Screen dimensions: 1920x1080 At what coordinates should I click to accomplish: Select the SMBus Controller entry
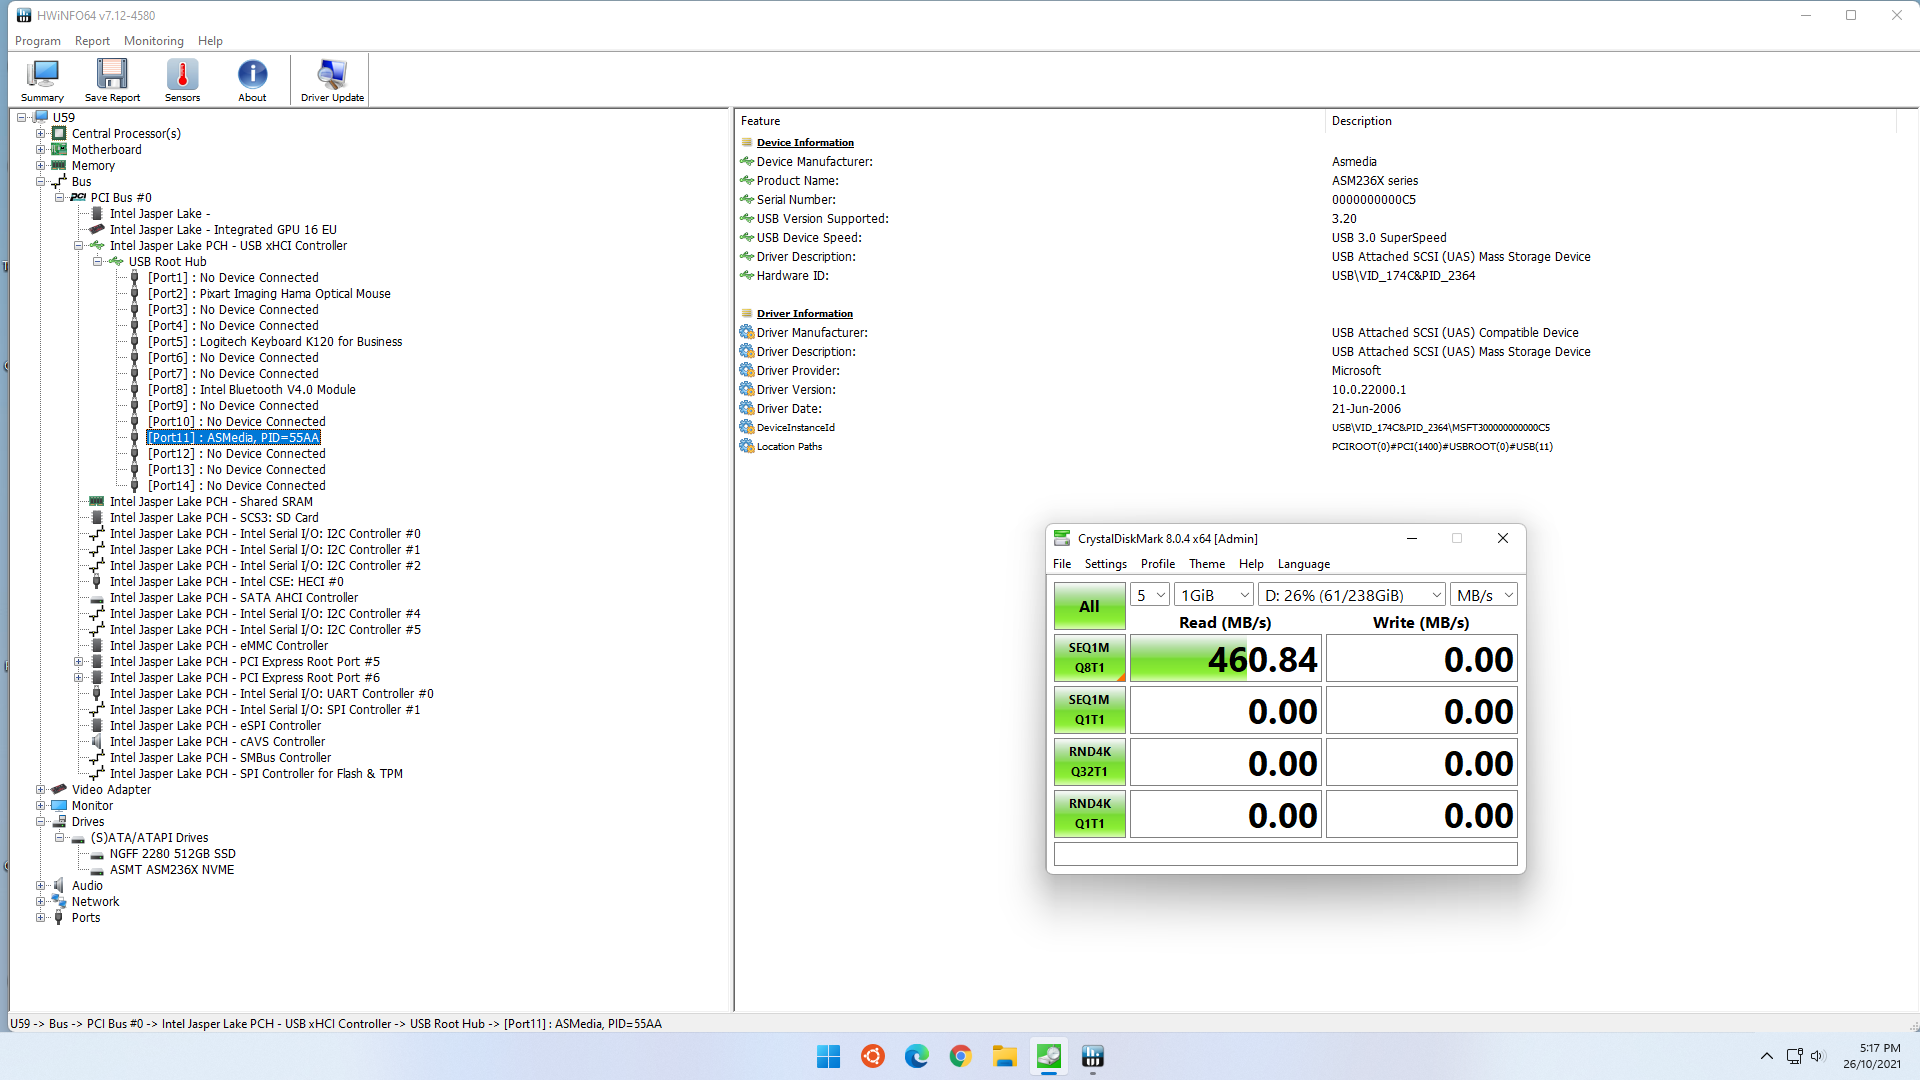point(220,758)
